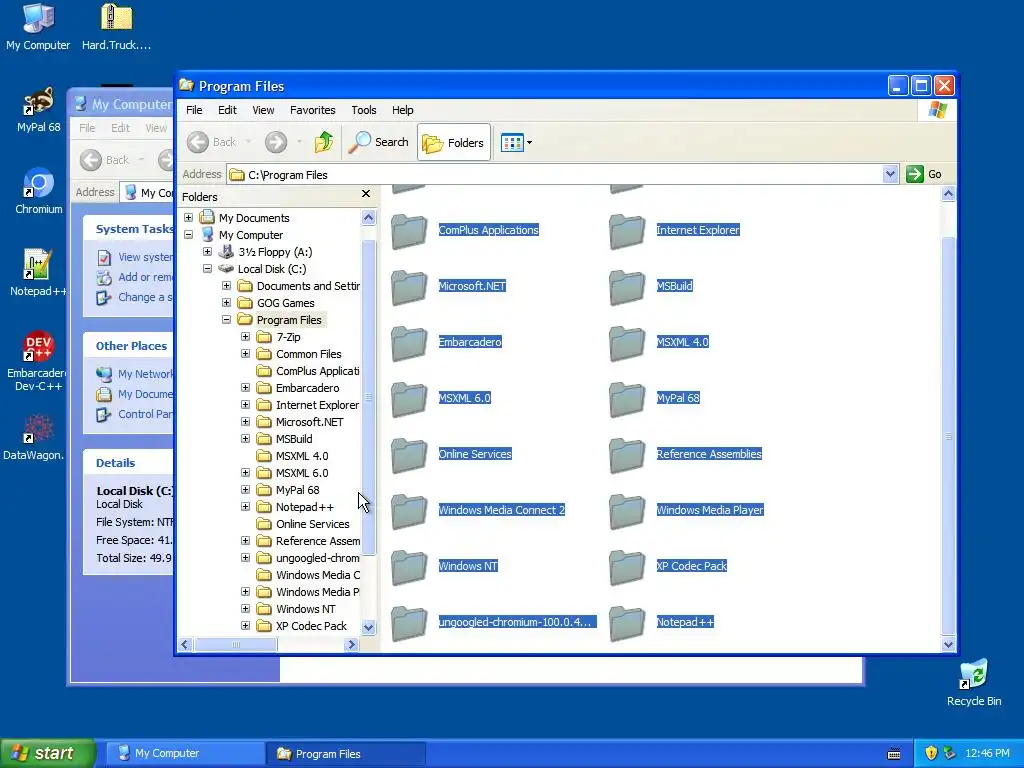Open the Recycle Bin
The height and width of the screenshot is (768, 1024).
973,682
